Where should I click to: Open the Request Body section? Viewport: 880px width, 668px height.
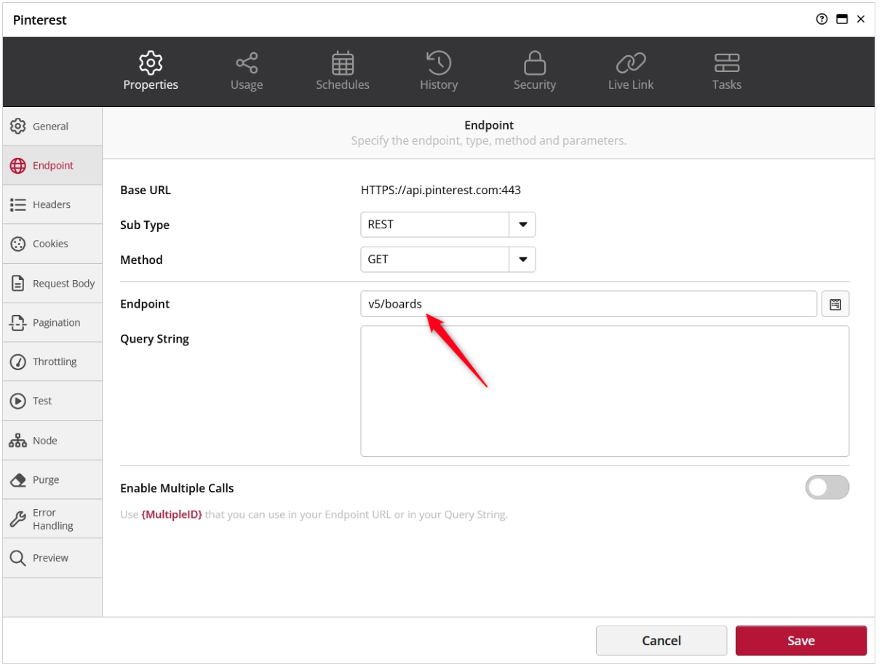pyautogui.click(x=53, y=284)
